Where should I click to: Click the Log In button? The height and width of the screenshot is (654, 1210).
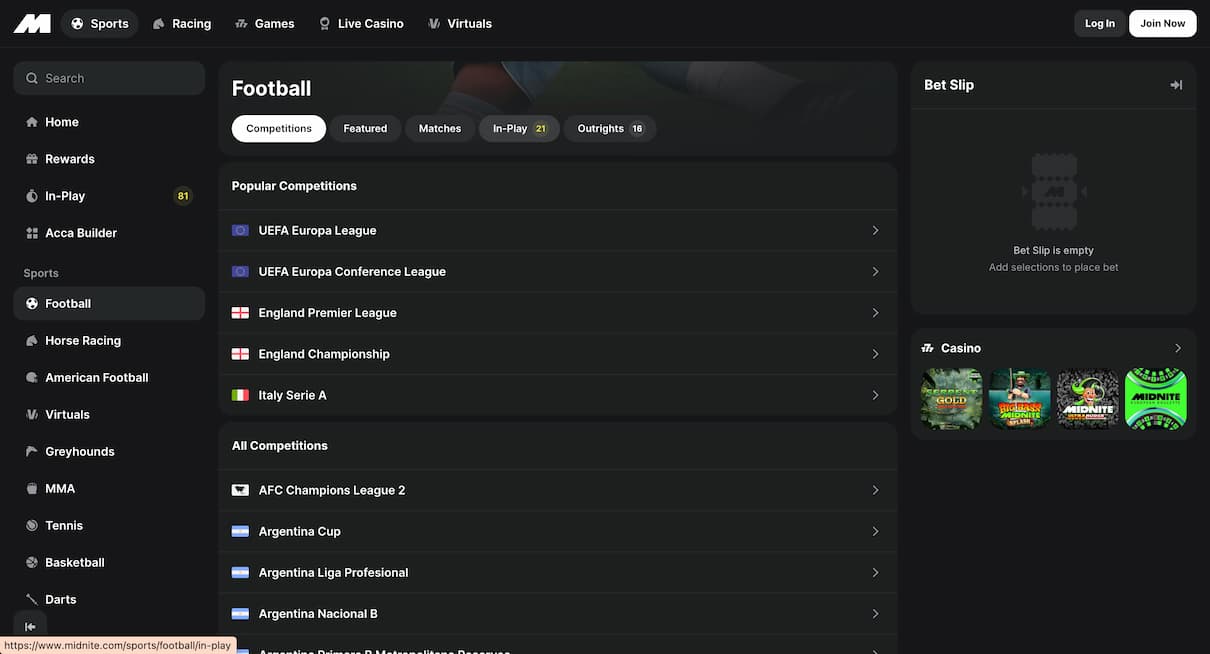[1099, 24]
